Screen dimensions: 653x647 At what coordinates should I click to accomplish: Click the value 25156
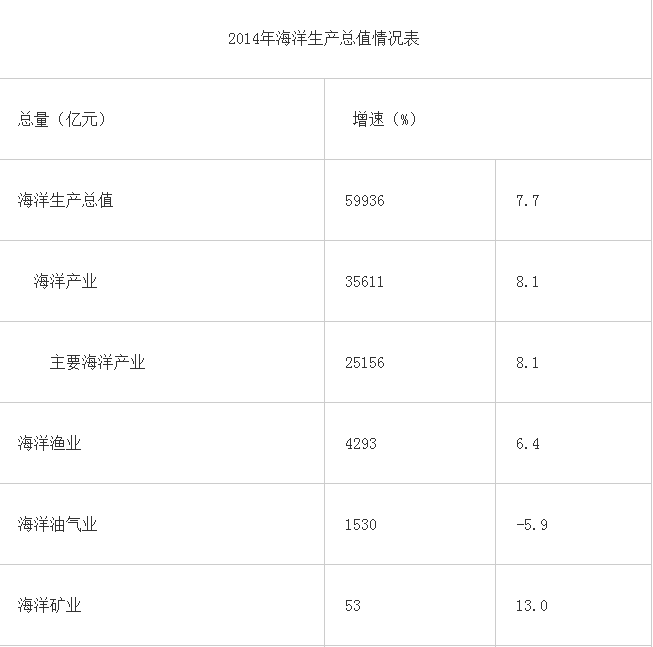pos(365,363)
